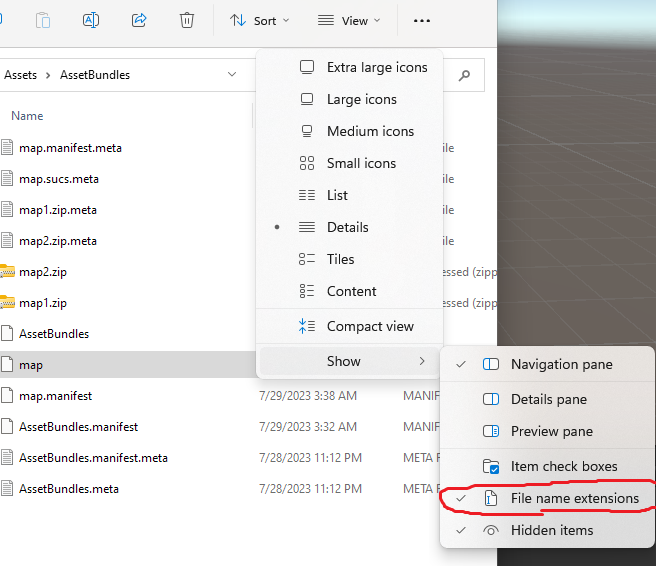Click the Delete trash can icon
The image size is (656, 566).
[x=187, y=20]
